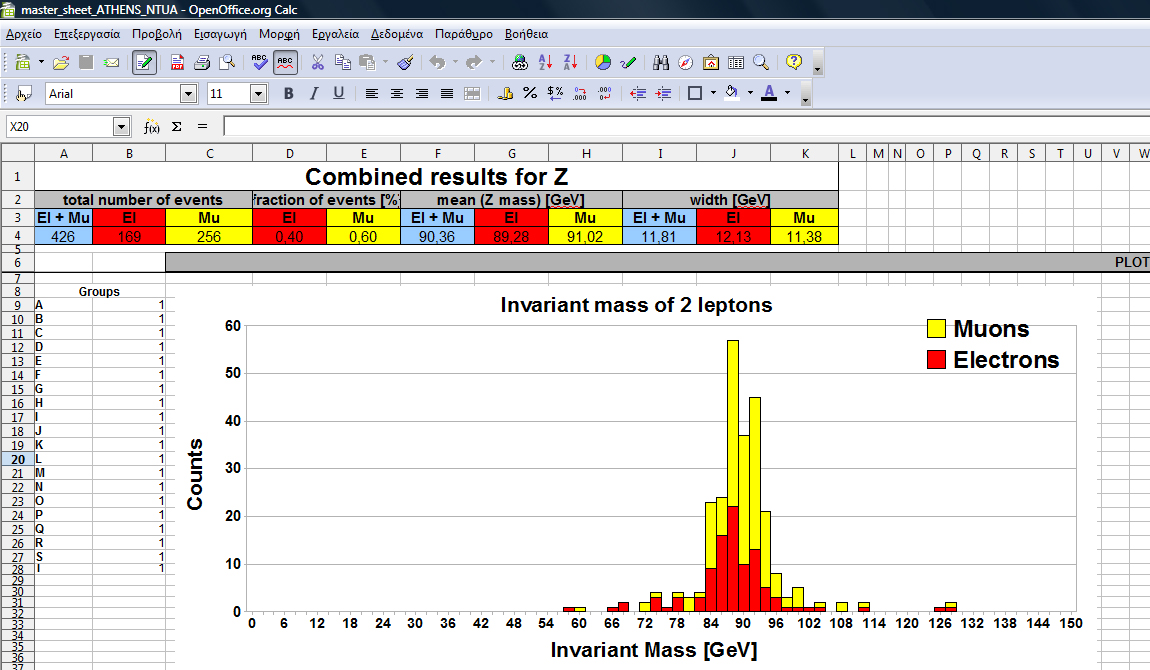1150x670 pixels.
Task: Merge cells icon
Action: [x=472, y=94]
